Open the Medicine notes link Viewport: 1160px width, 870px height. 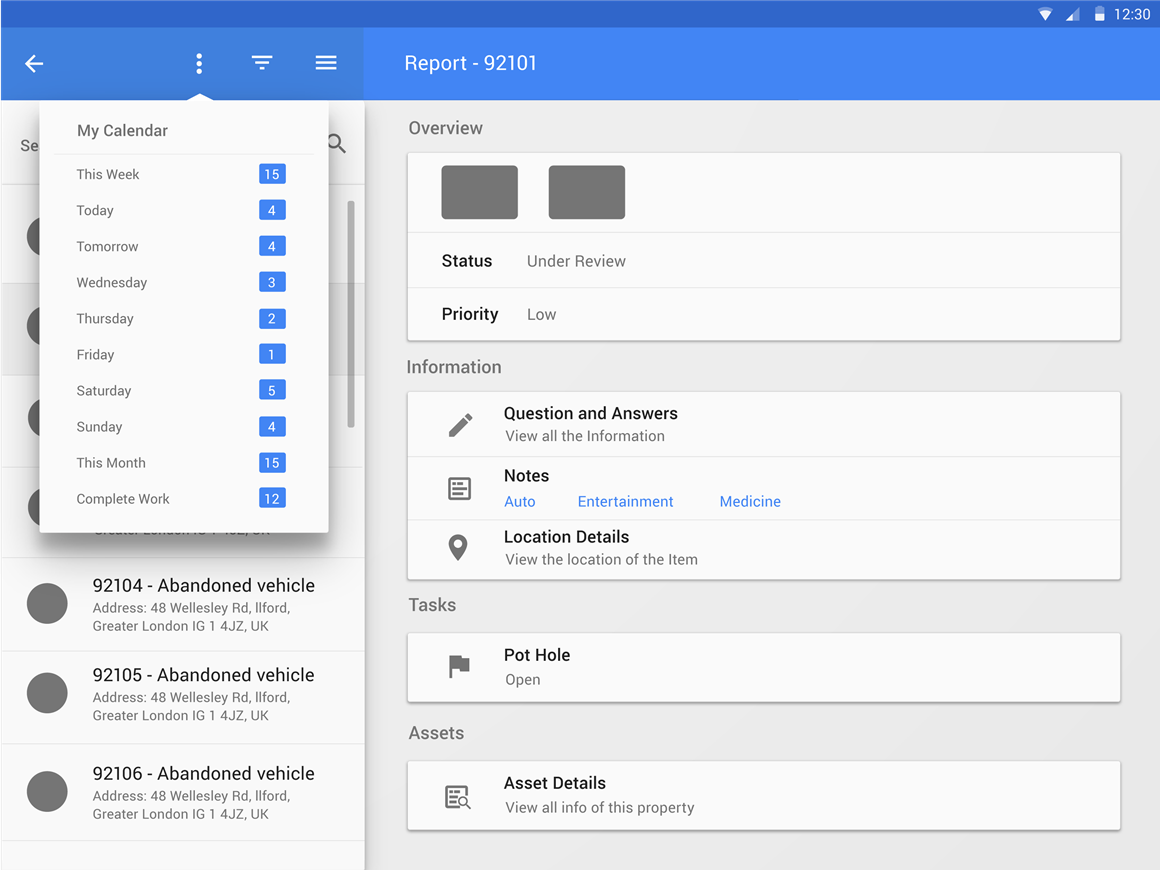click(750, 502)
